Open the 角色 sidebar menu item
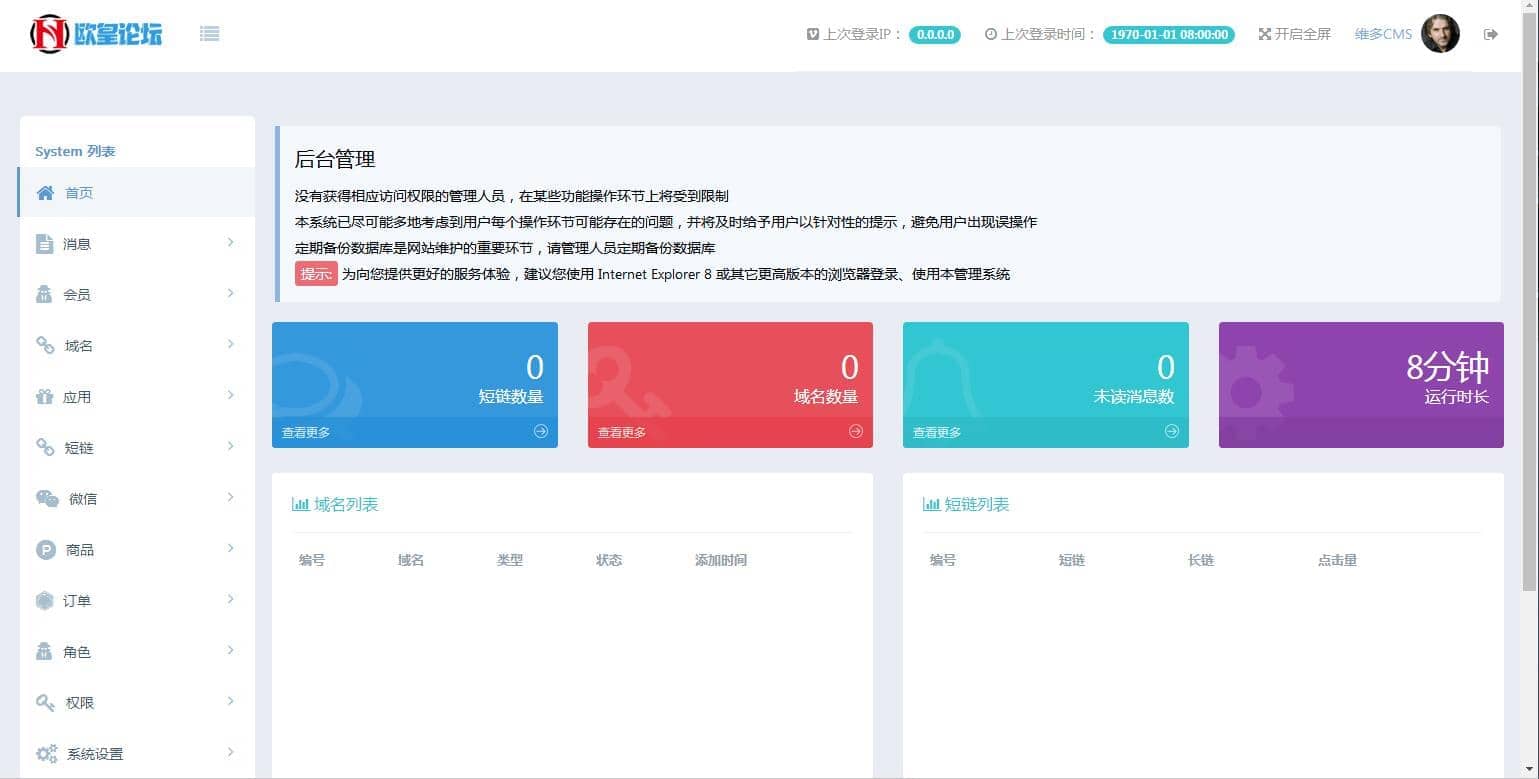The width and height of the screenshot is (1539, 779). tap(77, 652)
